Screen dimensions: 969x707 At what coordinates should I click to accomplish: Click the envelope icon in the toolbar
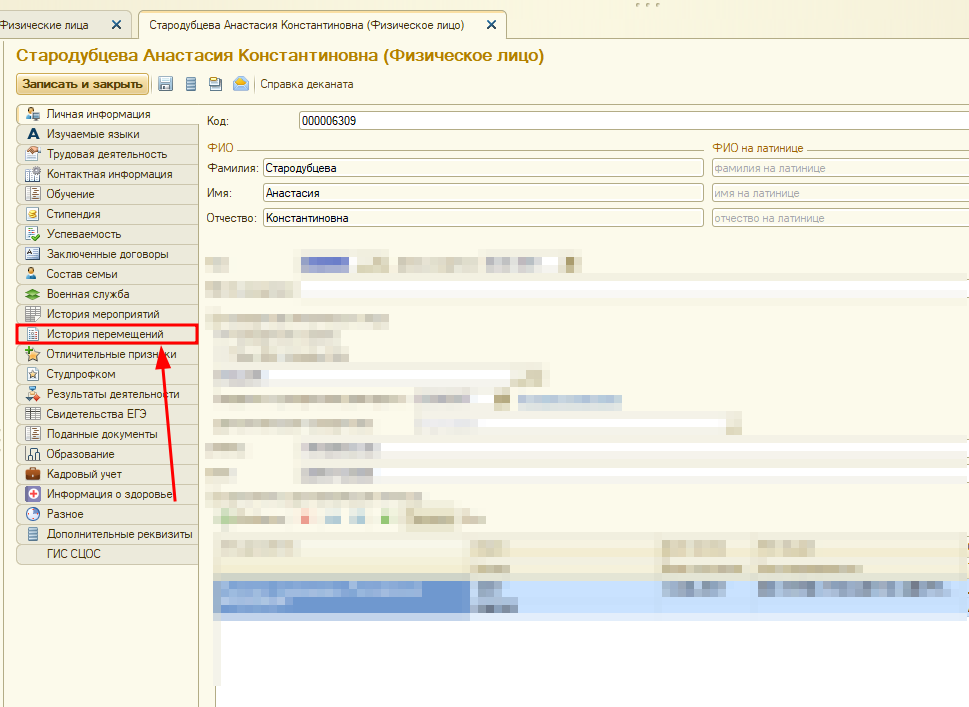pyautogui.click(x=241, y=84)
